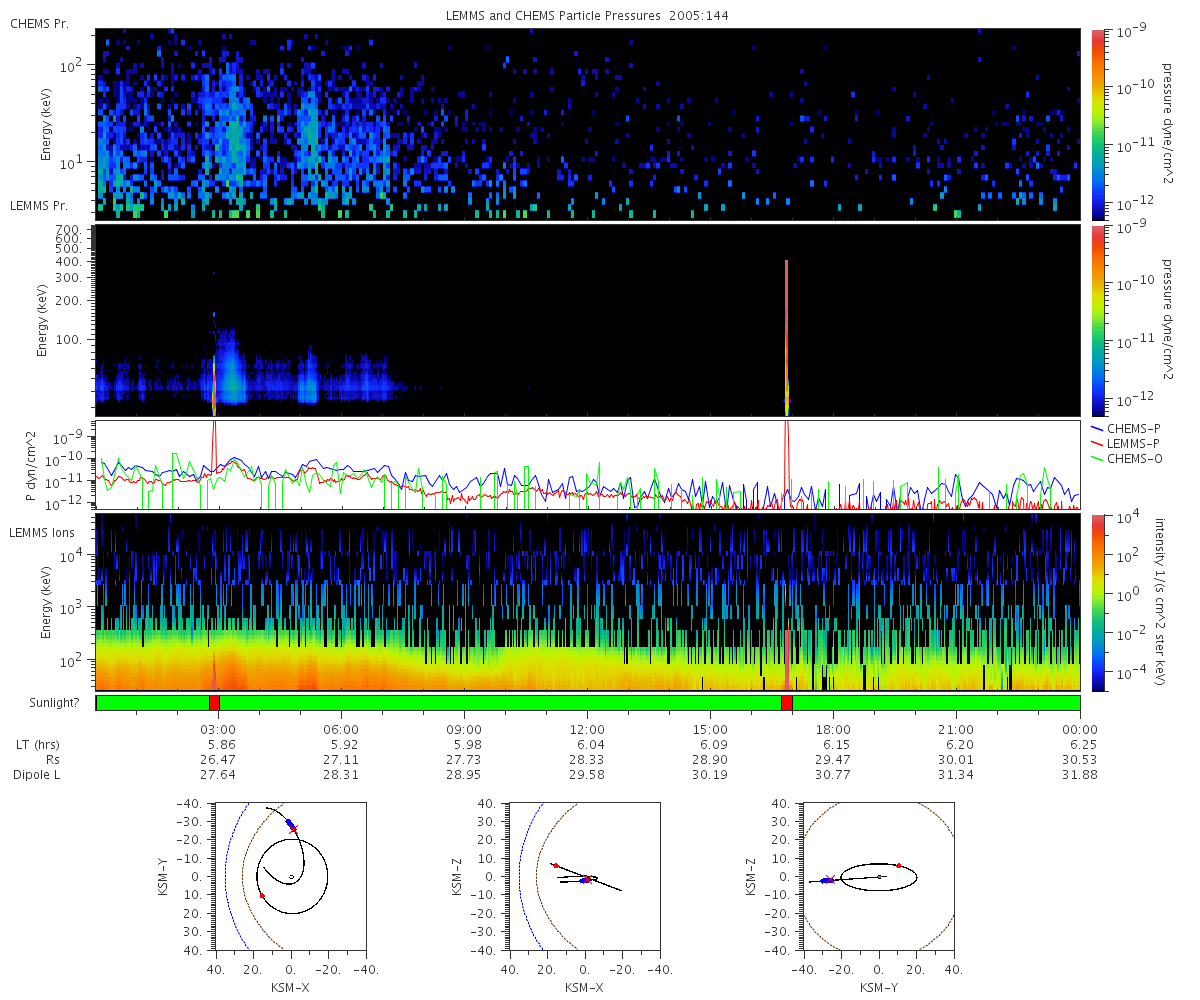Viewport: 1200px width, 1000px height.
Task: Click the LEMMS ions intensity color bar
Action: pyautogui.click(x=1097, y=602)
